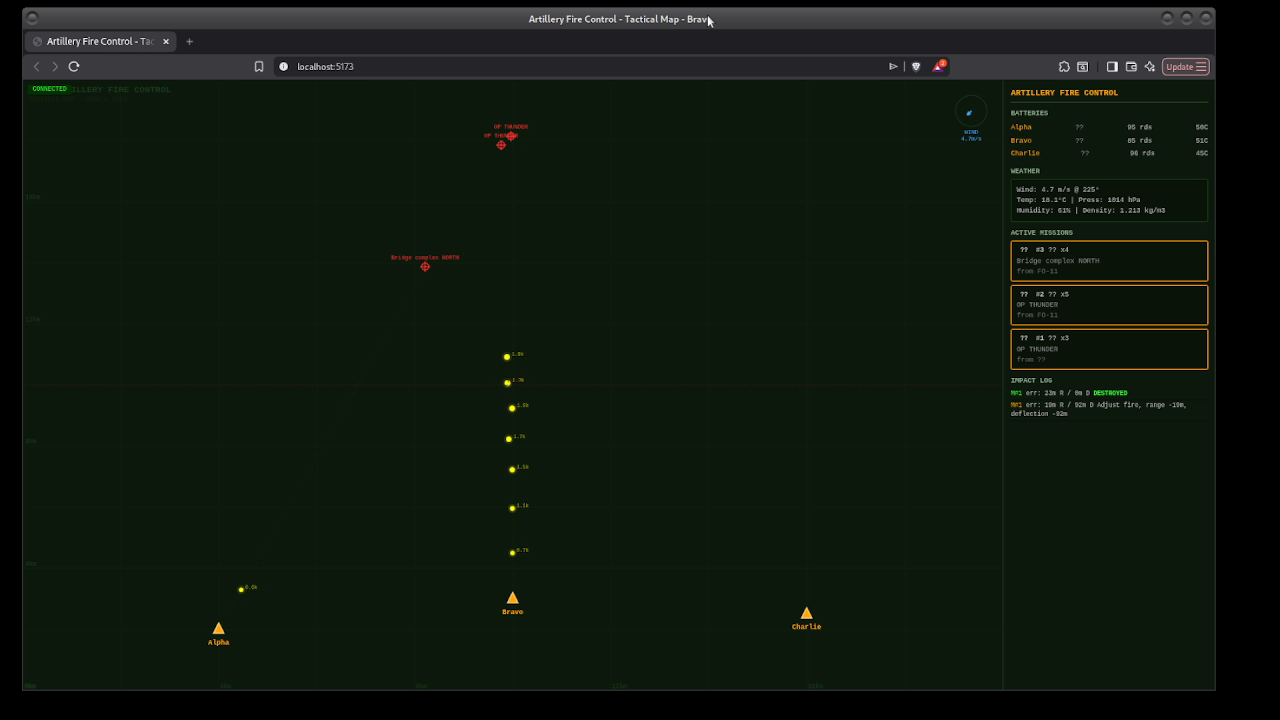Image resolution: width=1280 pixels, height=720 pixels.
Task: Open the browser extensions puzzle icon
Action: (x=1063, y=66)
